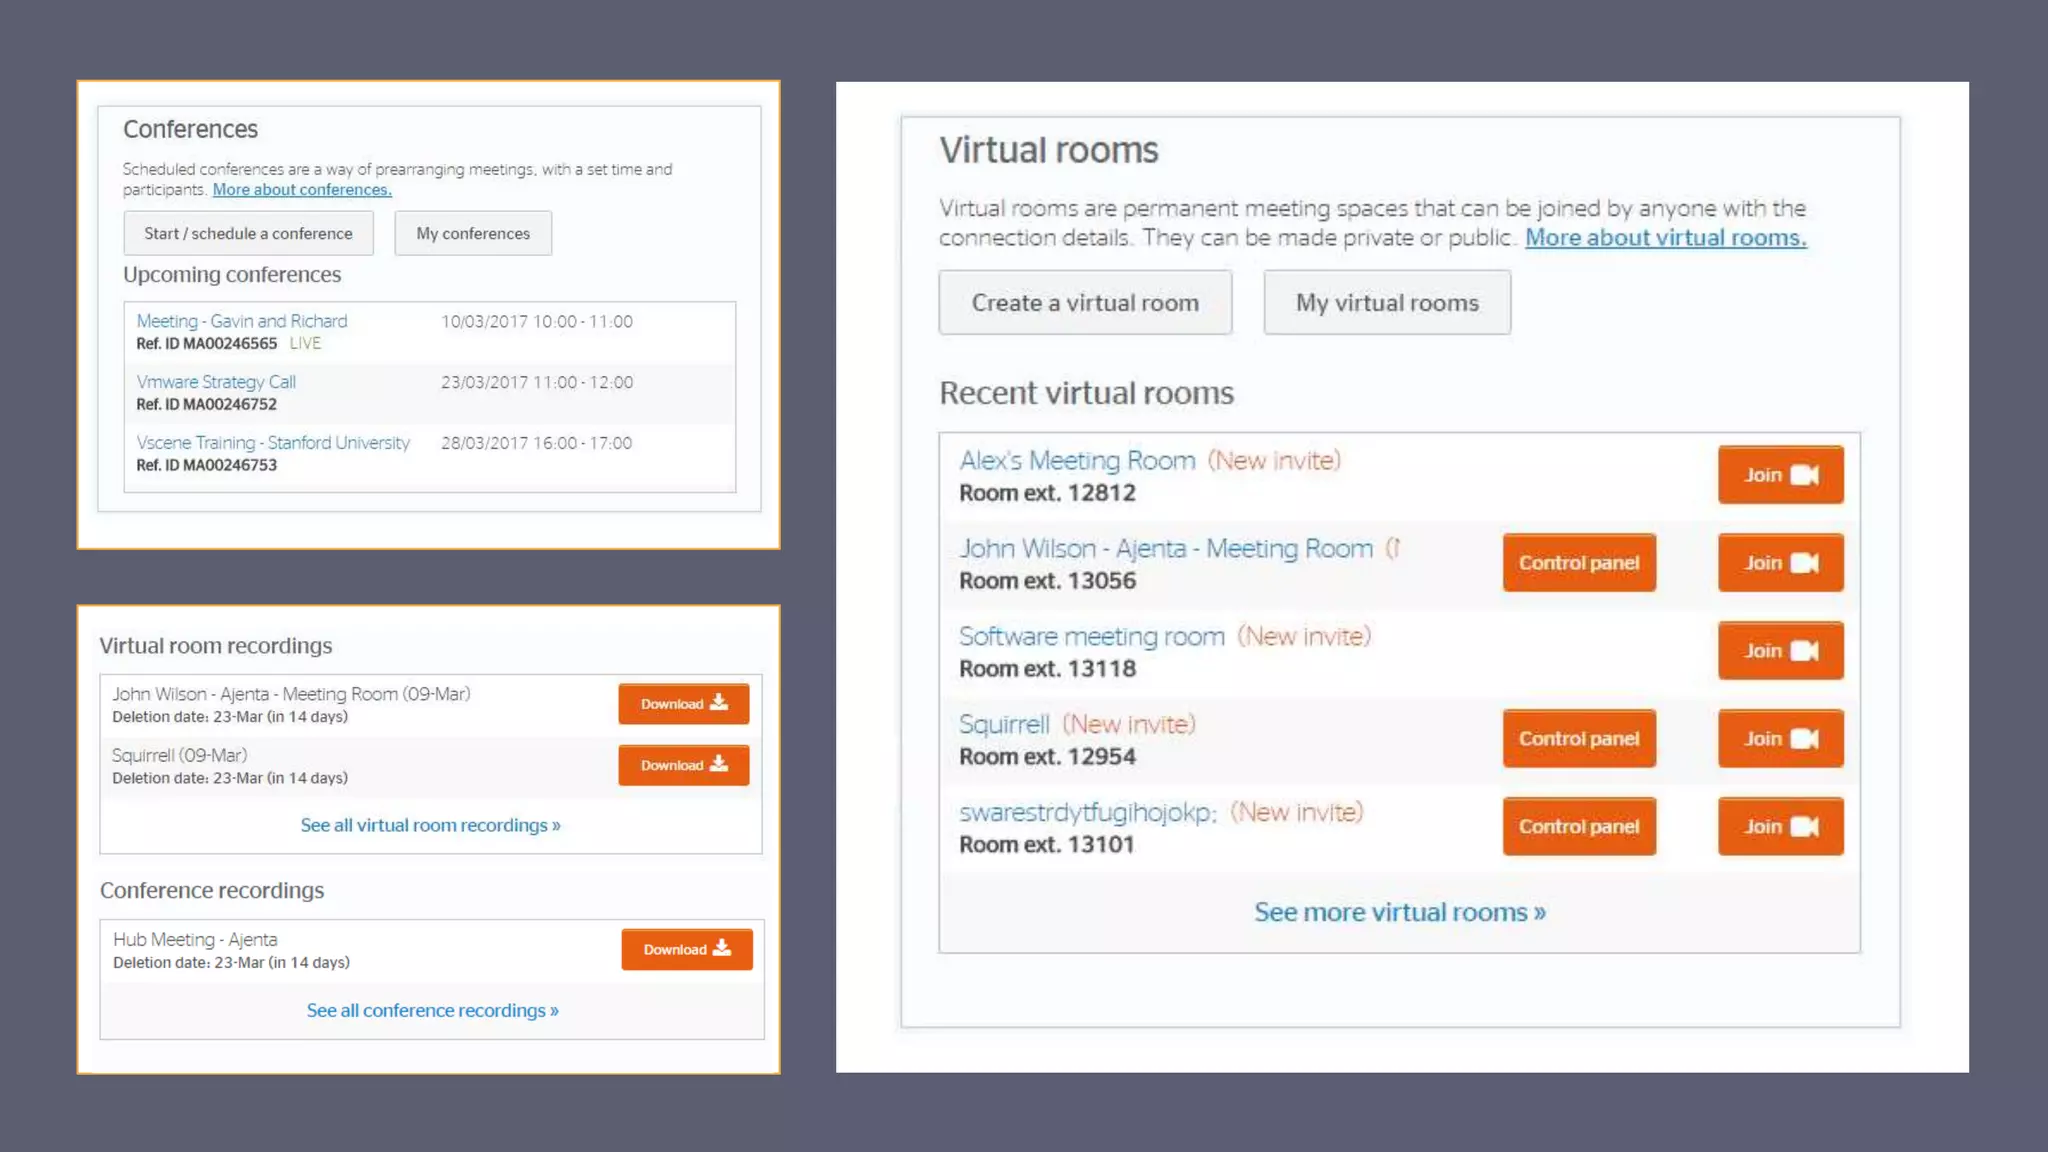2048x1152 pixels.
Task: Join John Wilson Ajenta Meeting Room
Action: (x=1780, y=563)
